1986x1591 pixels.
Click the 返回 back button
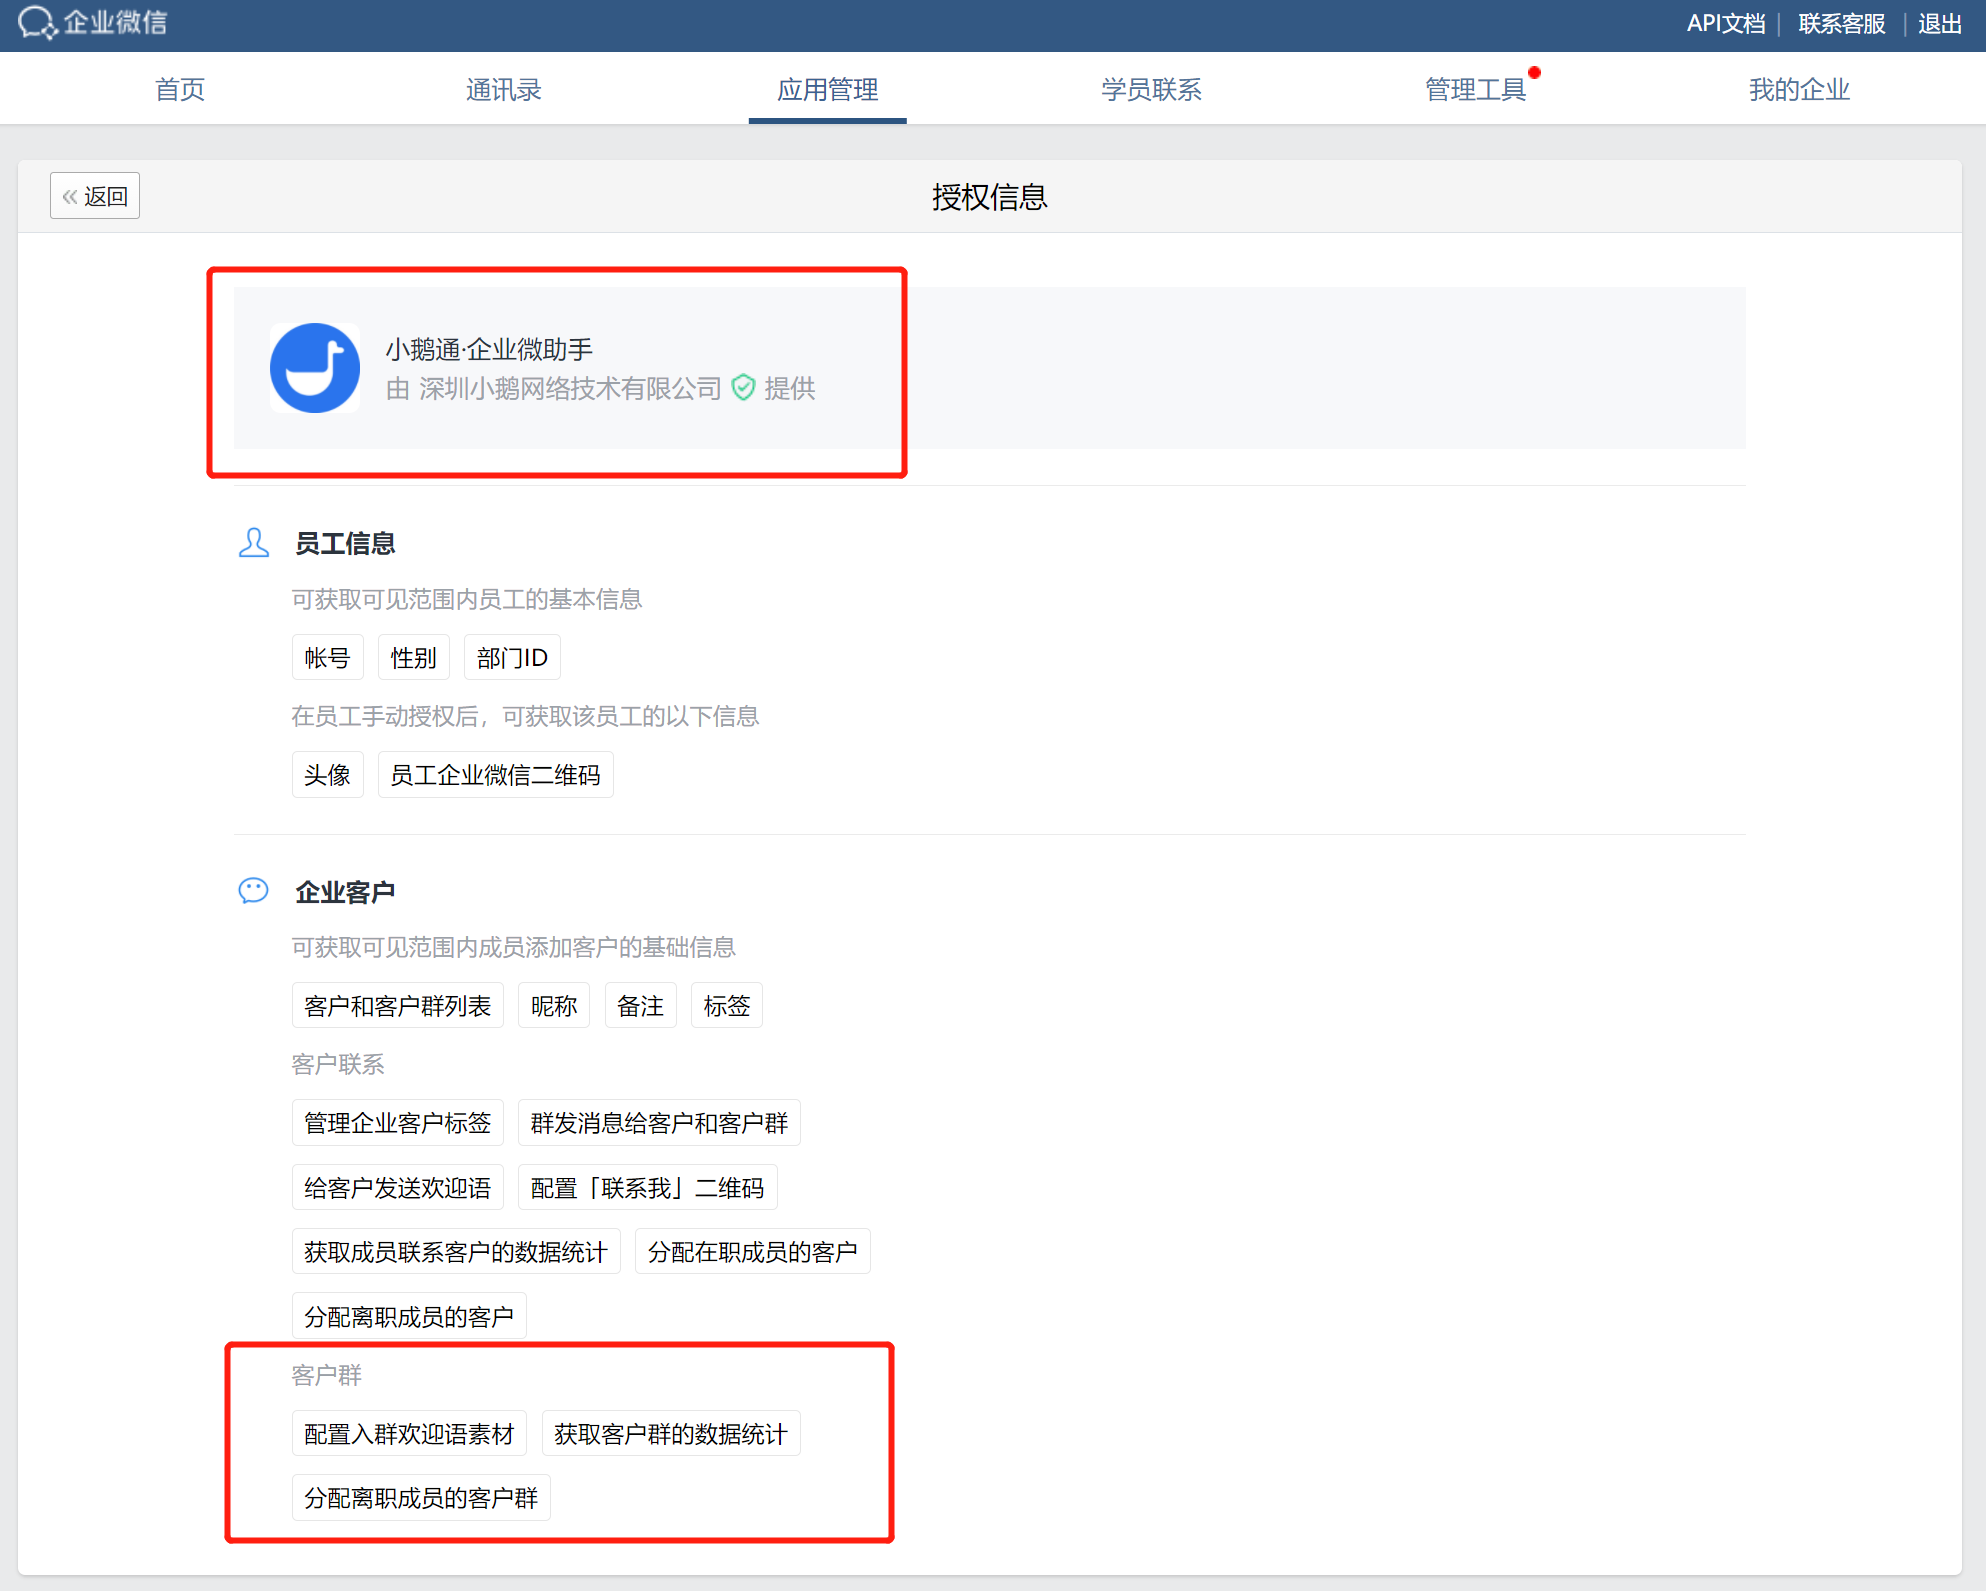[x=95, y=196]
